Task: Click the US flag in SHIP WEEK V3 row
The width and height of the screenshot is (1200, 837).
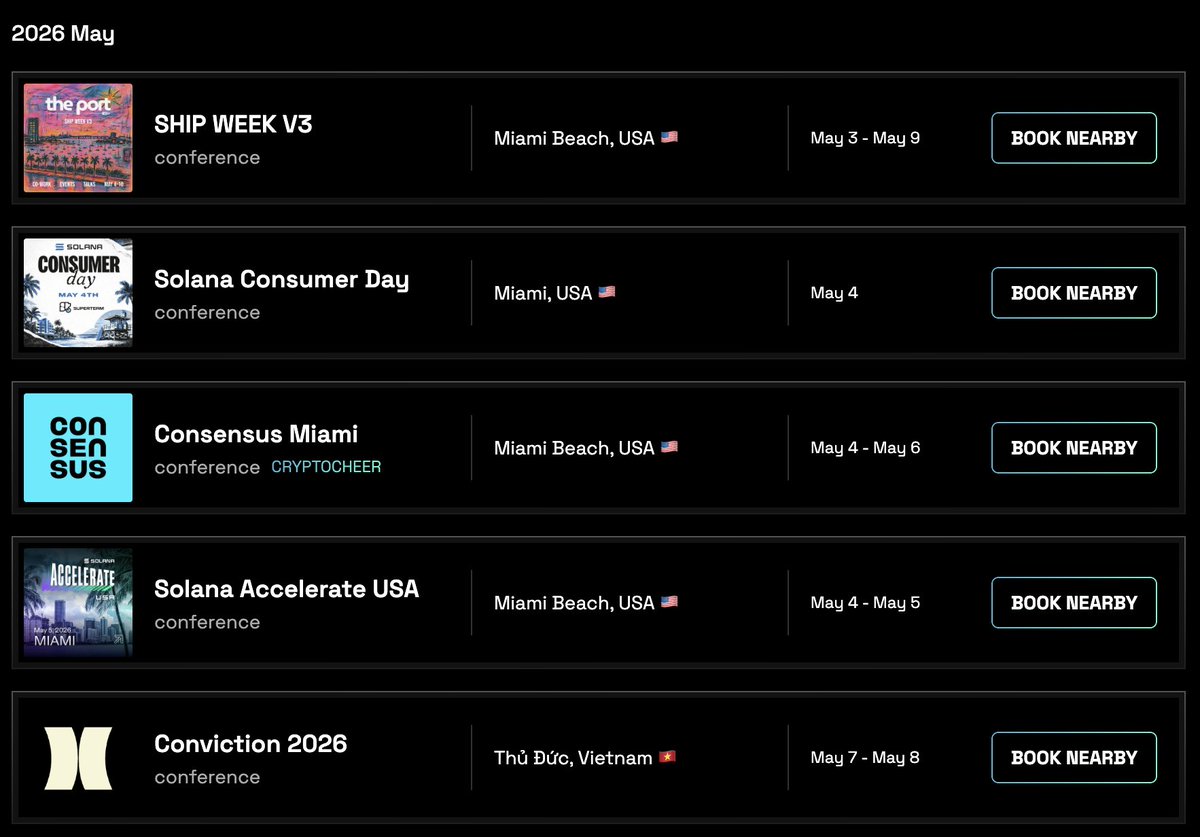Action: [669, 137]
